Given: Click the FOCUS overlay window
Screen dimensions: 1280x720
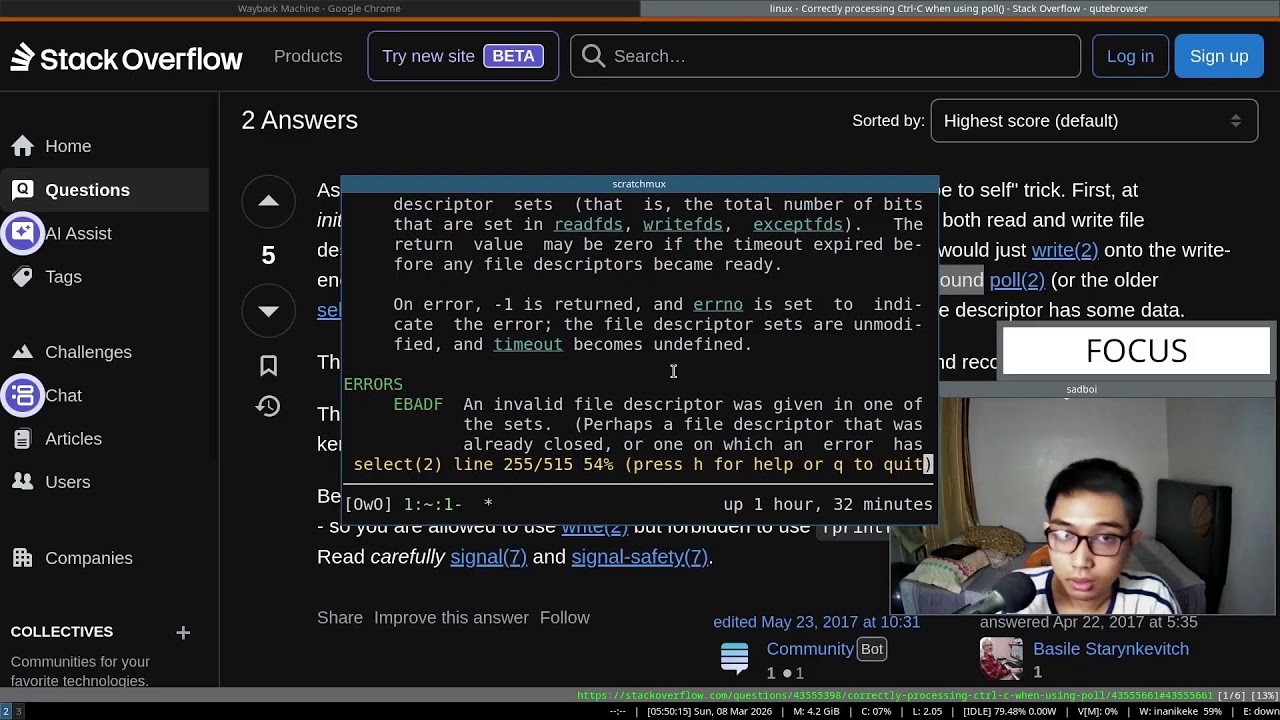Looking at the screenshot, I should 1136,351.
